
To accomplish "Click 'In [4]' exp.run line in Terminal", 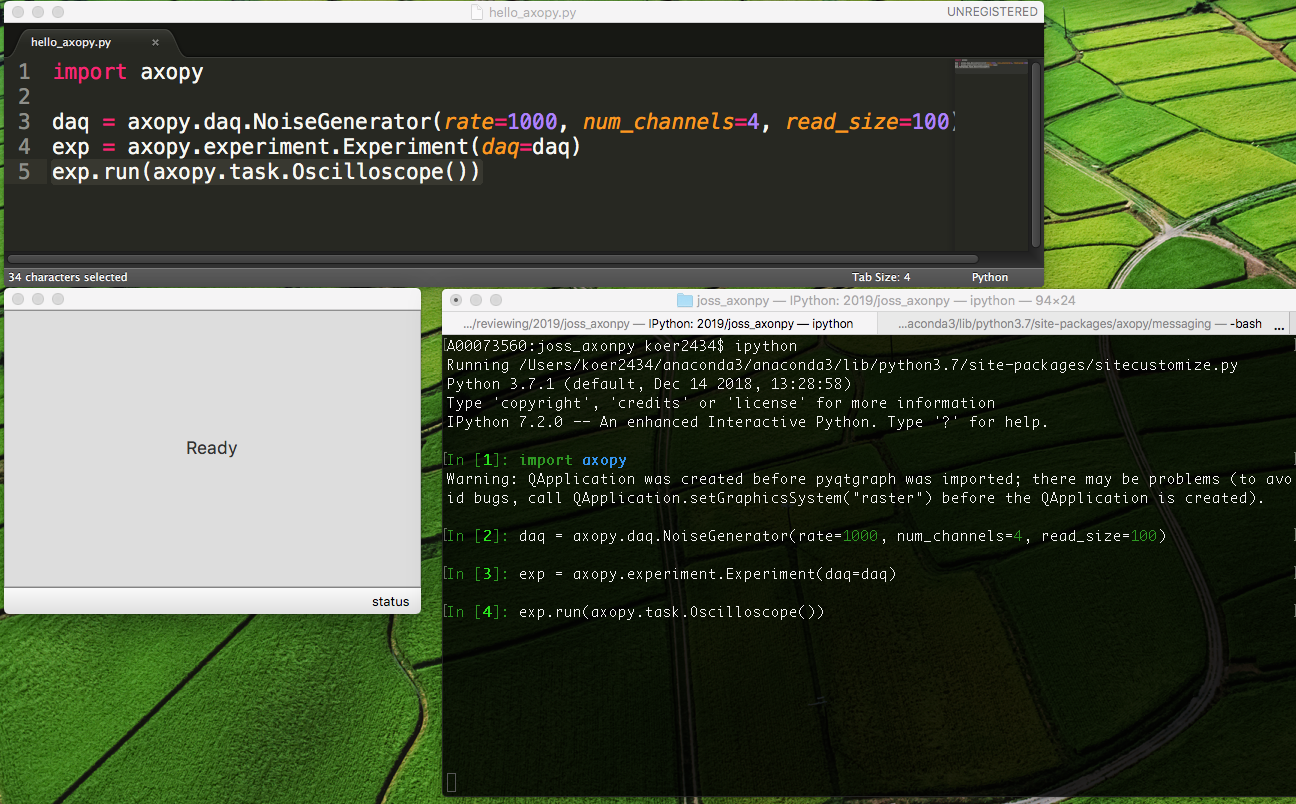I will click(x=635, y=612).
